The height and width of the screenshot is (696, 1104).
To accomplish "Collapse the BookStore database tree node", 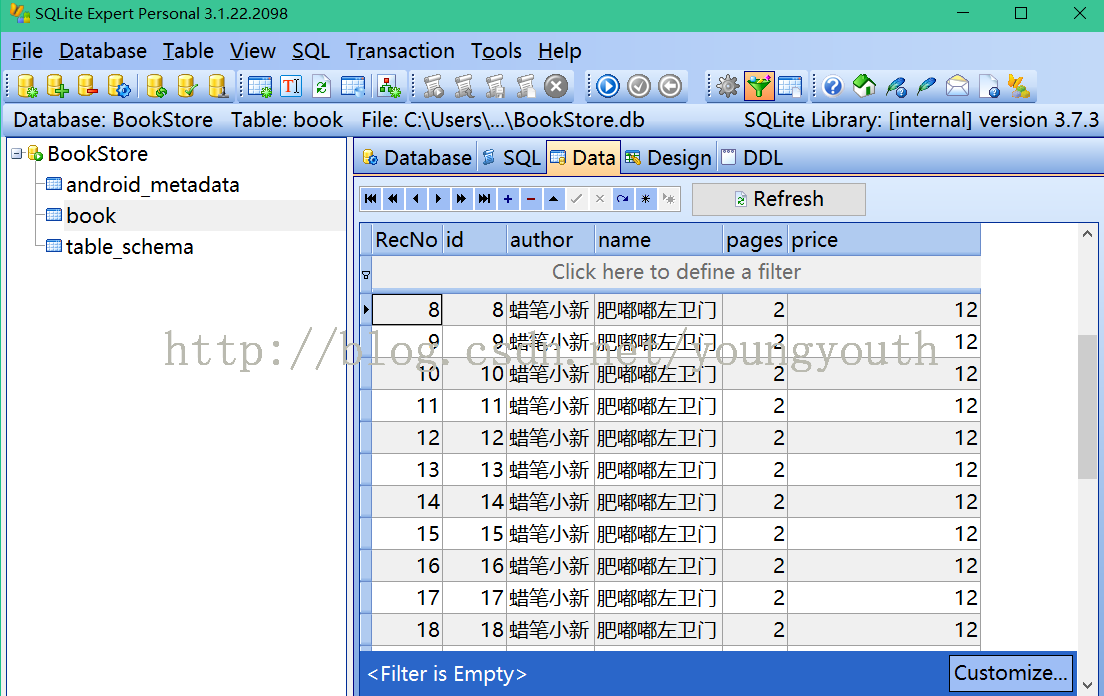I will pyautogui.click(x=17, y=153).
